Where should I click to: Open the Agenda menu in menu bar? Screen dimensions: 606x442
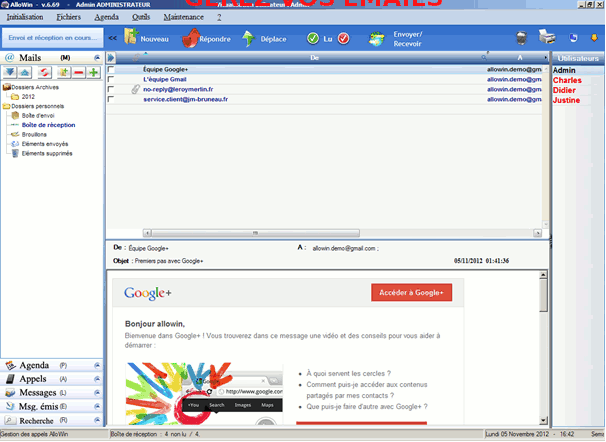click(106, 17)
